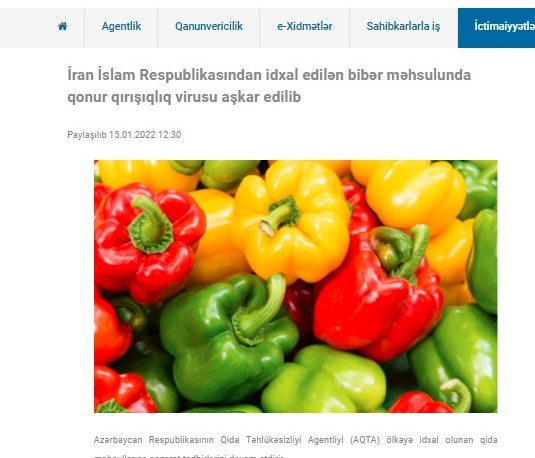535x458 pixels.
Task: Click the word virusu in headline
Action: point(196,97)
